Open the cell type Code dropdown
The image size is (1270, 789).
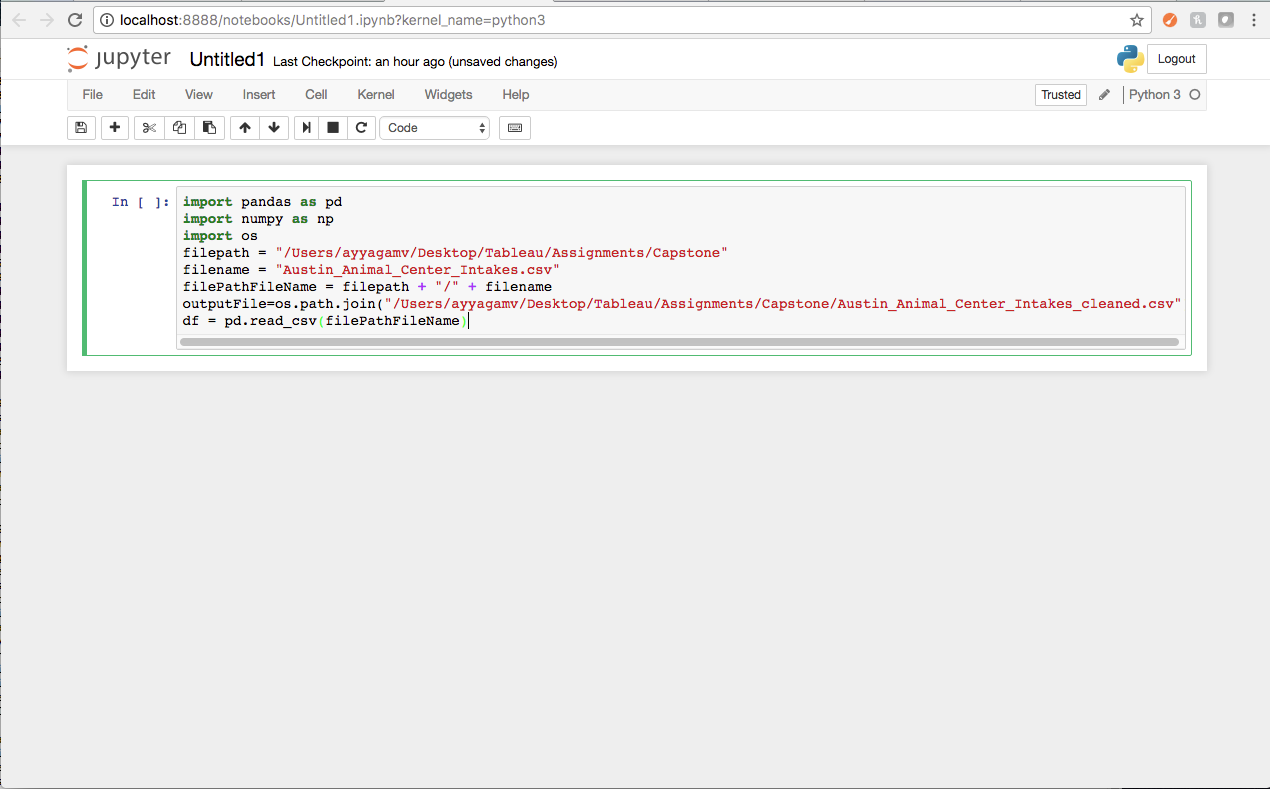[x=434, y=128]
